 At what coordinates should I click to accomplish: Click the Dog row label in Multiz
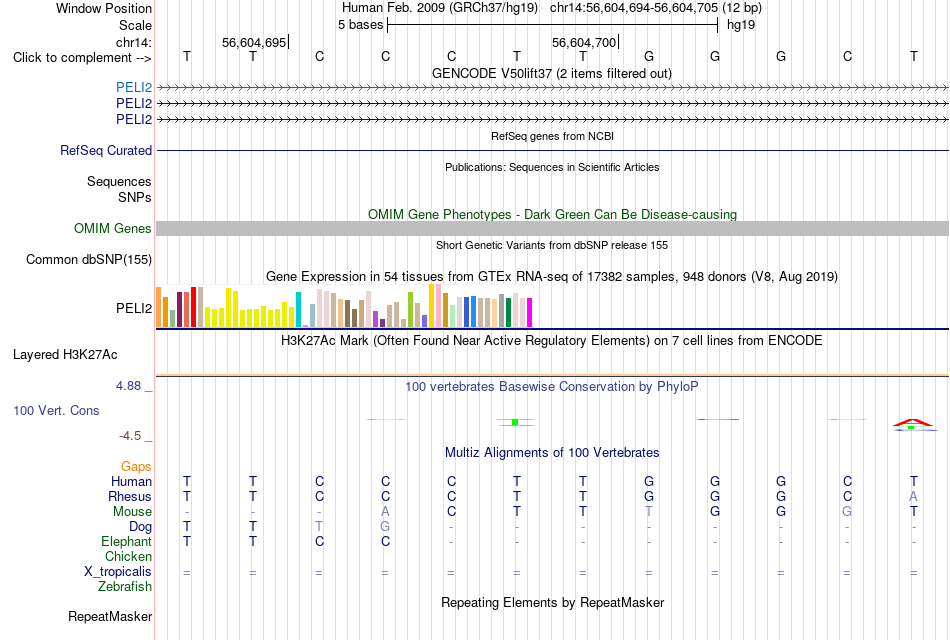[x=140, y=527]
